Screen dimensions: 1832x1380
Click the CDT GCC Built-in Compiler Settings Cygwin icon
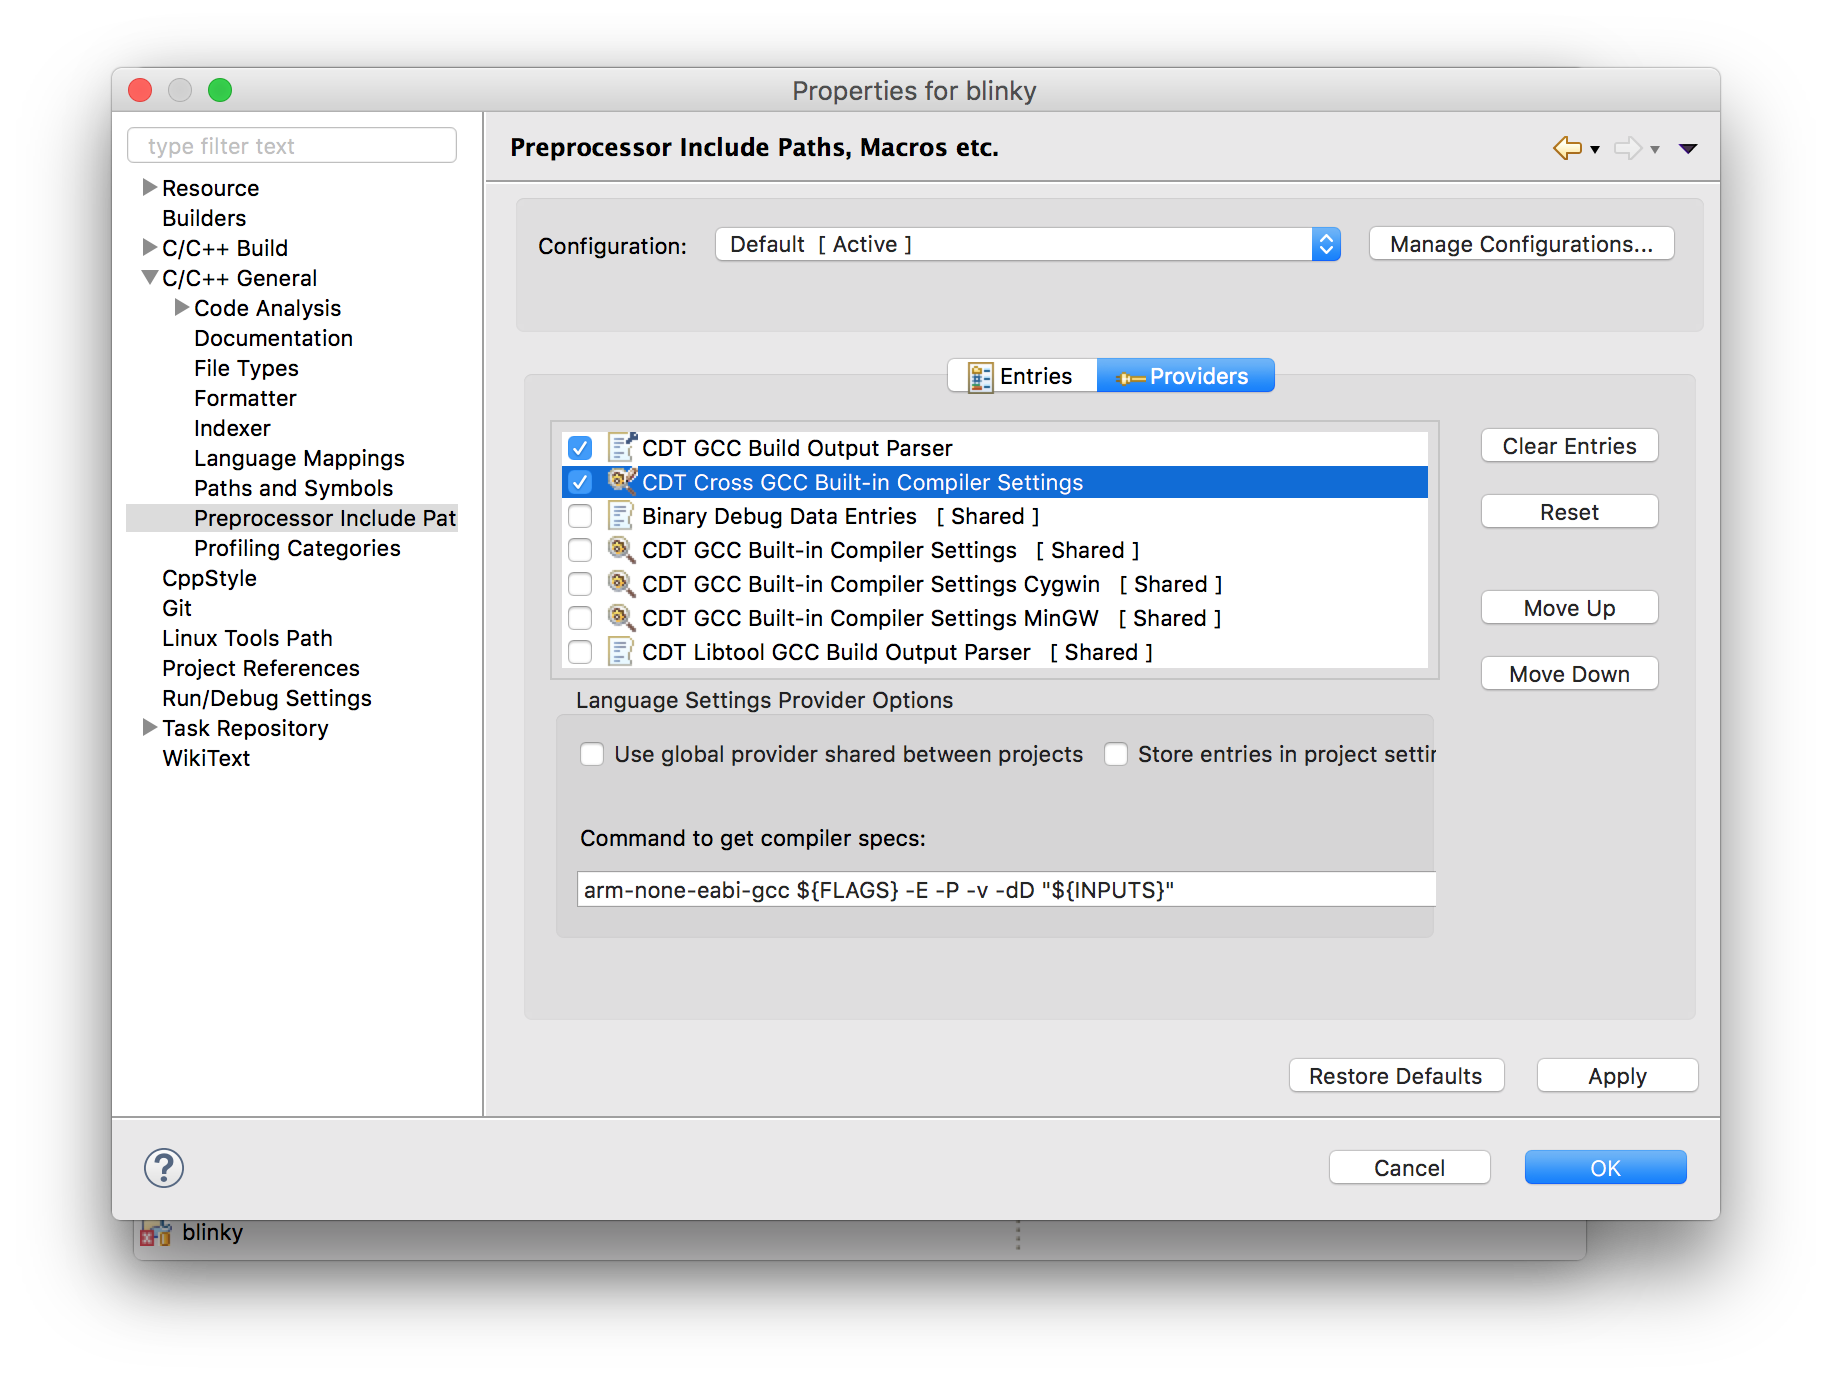tap(621, 583)
